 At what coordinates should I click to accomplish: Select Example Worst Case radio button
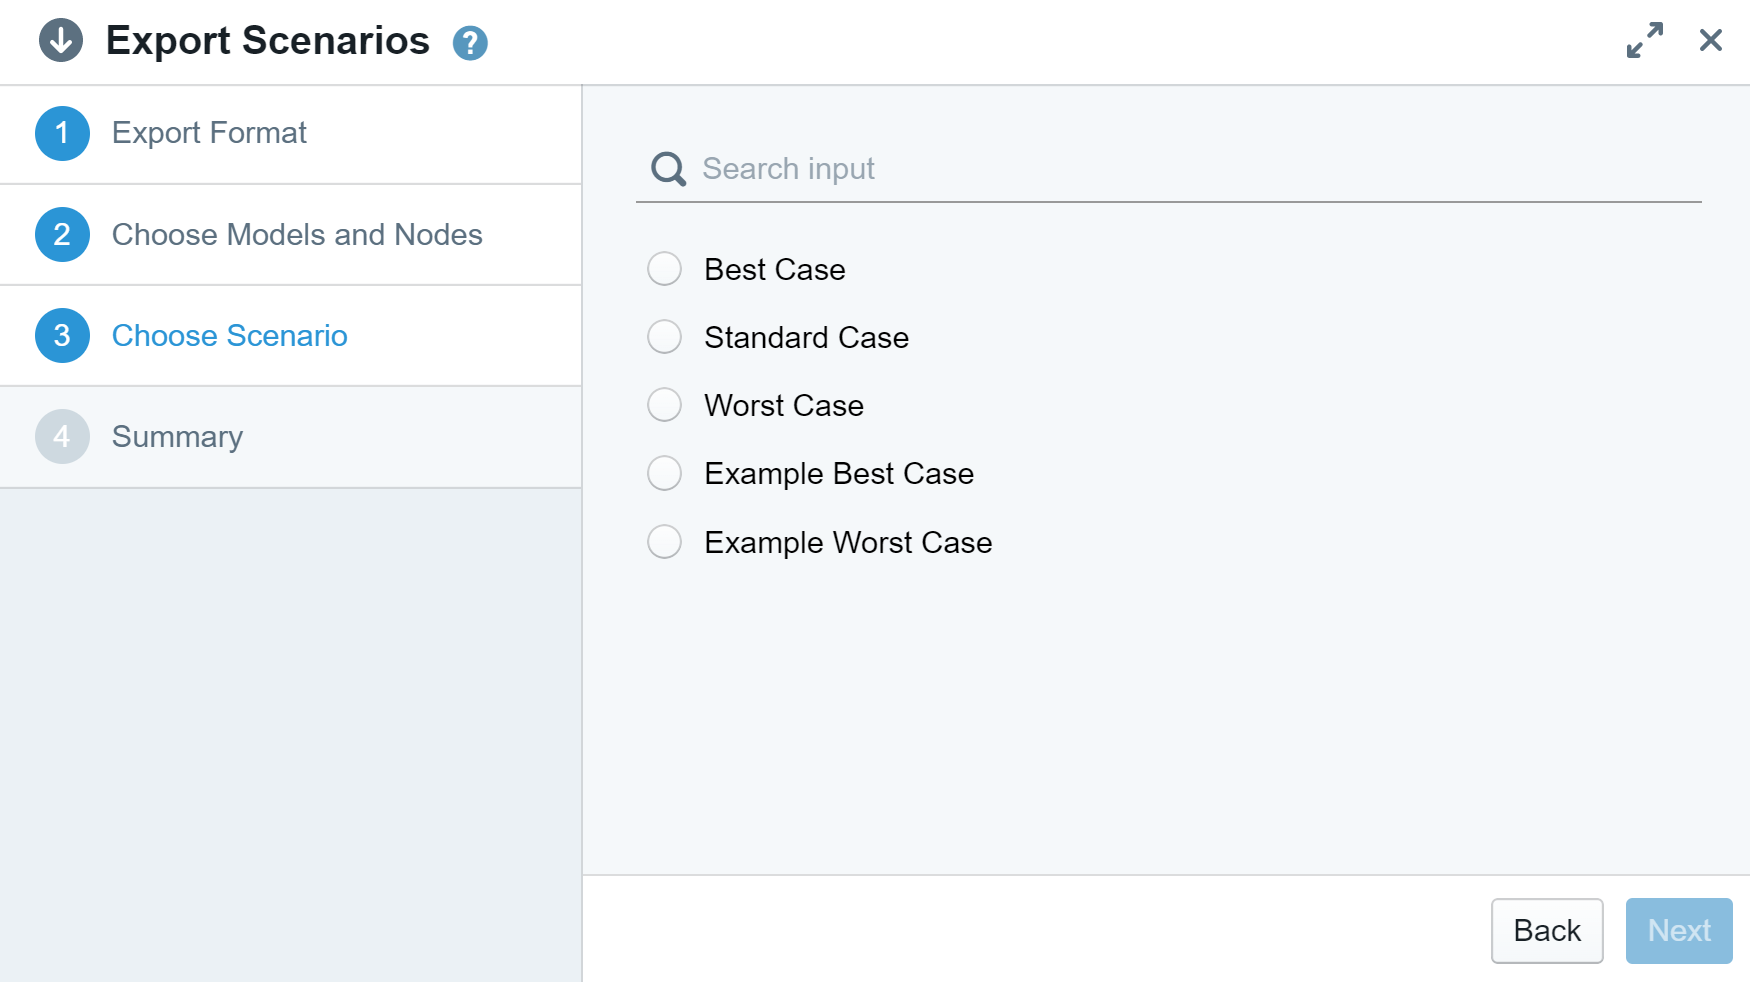pos(665,542)
